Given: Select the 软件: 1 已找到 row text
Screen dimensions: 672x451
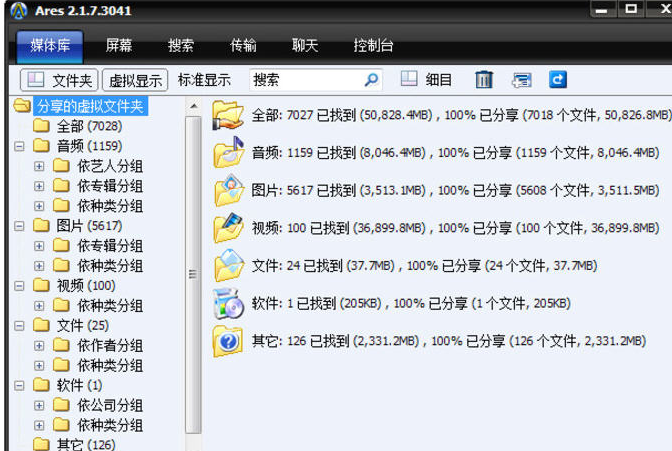Looking at the screenshot, I should [411, 304].
